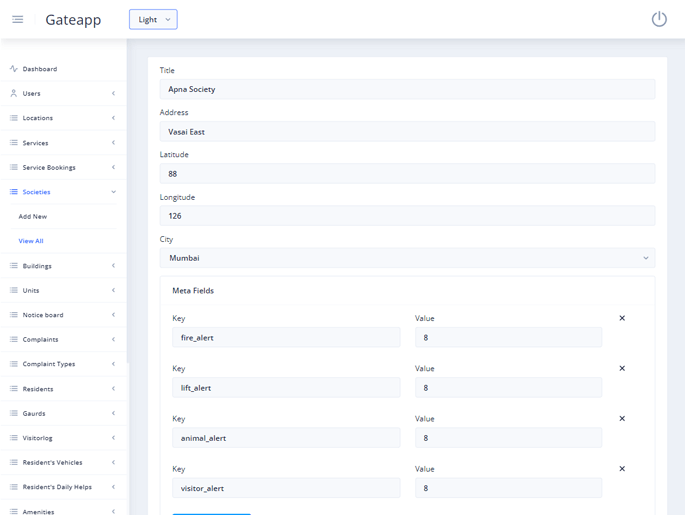Click the Longitude field with 126
685x515 pixels.
click(407, 216)
